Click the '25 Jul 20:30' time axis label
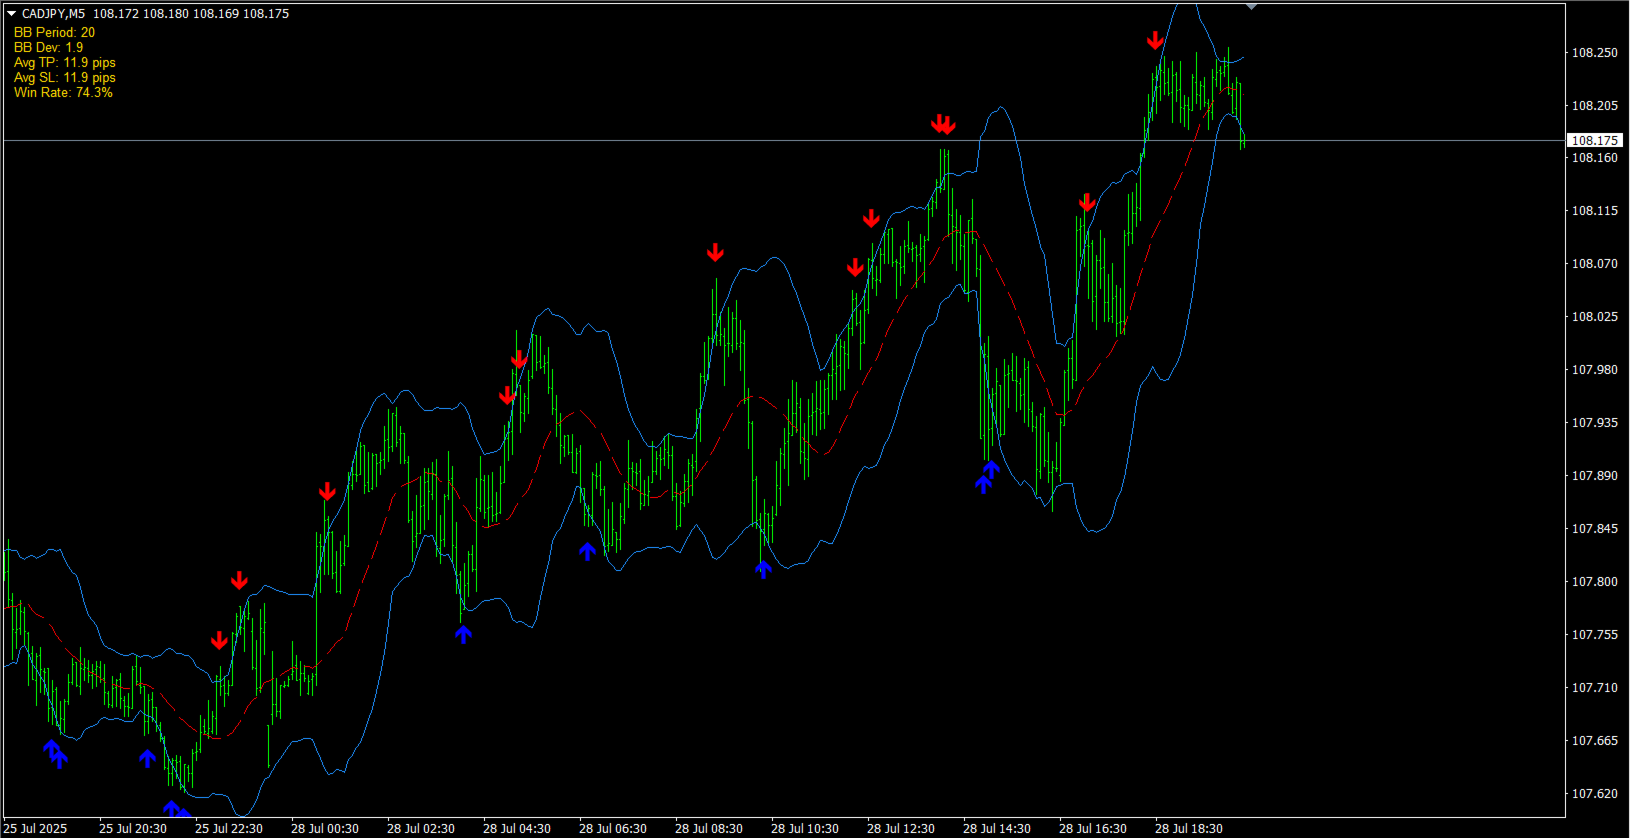Viewport: 1630px width, 838px height. coord(133,829)
